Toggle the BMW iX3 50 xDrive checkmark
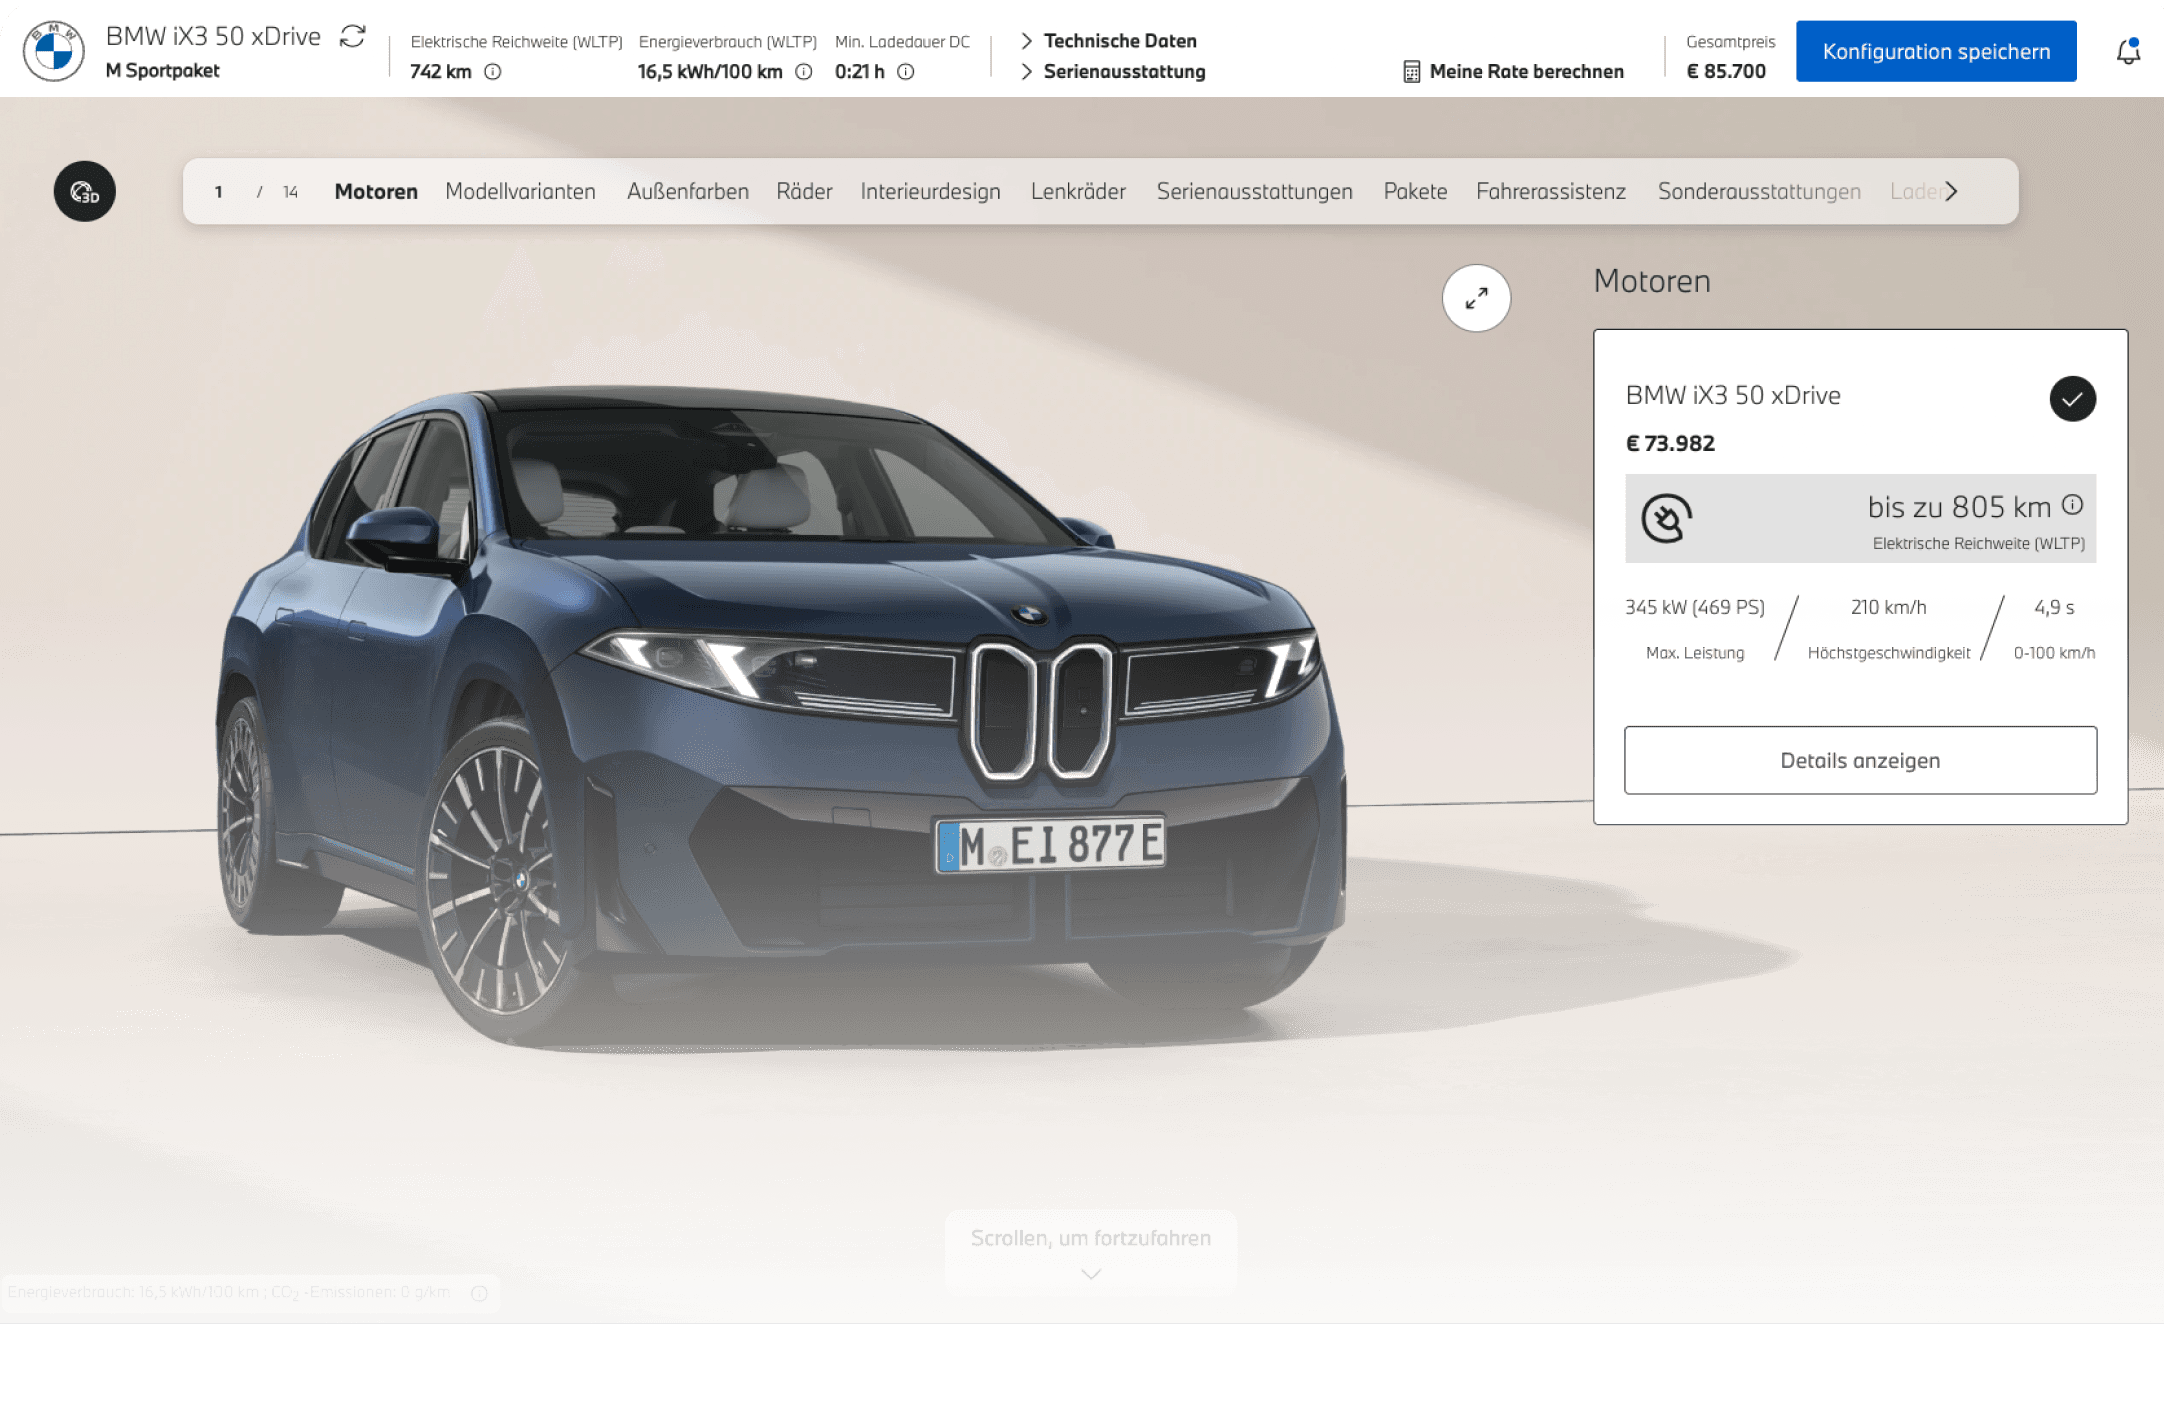Image resolution: width=2164 pixels, height=1422 pixels. tap(2072, 399)
